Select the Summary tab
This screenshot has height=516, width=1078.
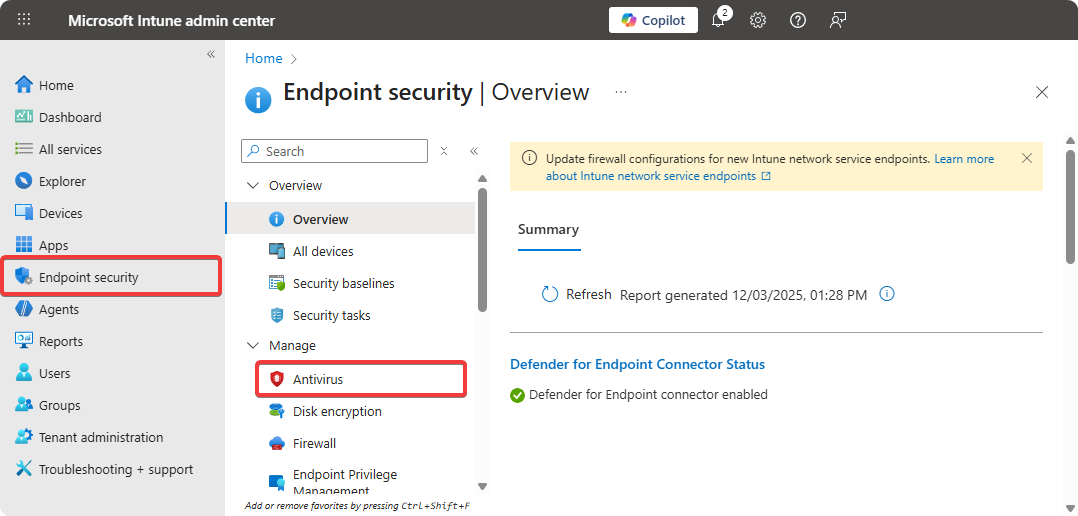point(548,229)
